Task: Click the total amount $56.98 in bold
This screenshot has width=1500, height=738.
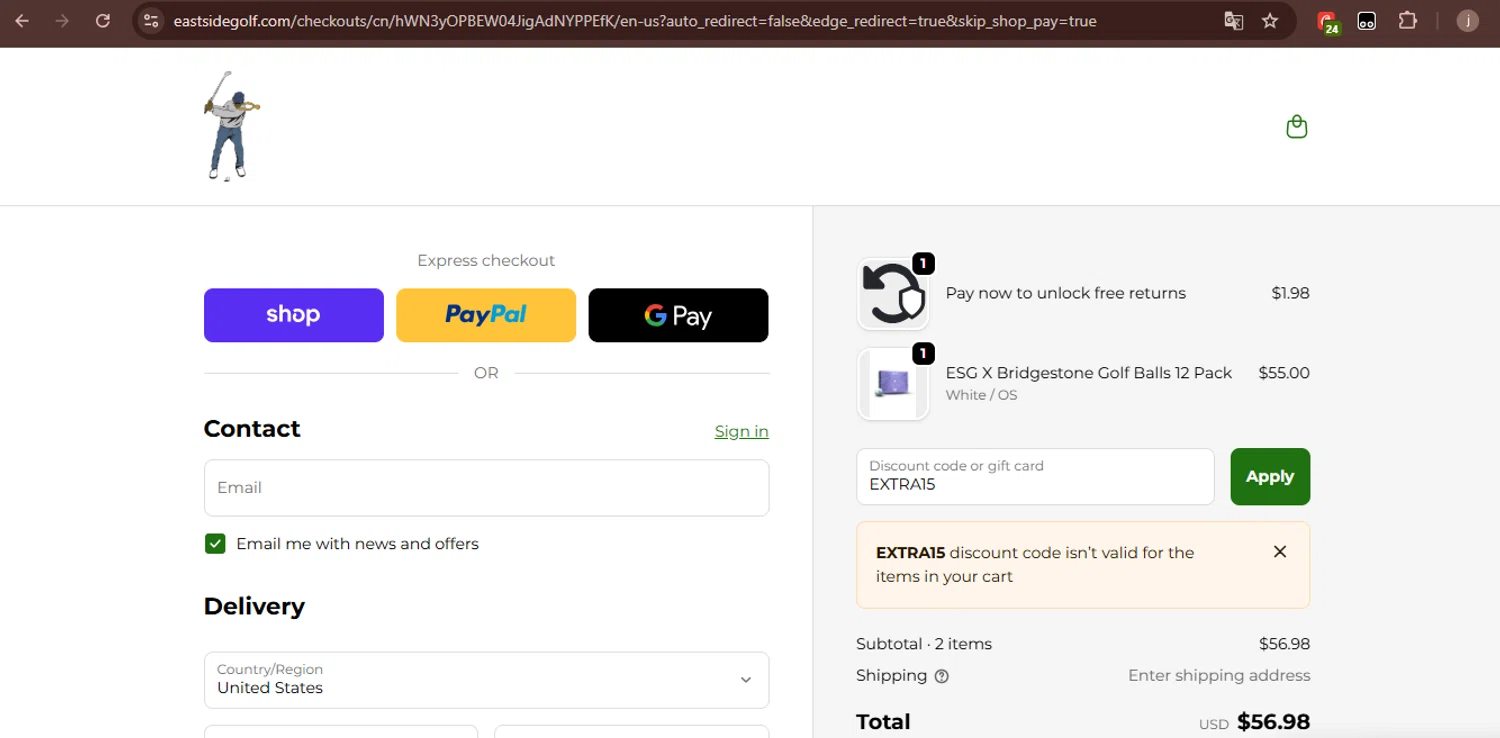Action: coord(1273,722)
